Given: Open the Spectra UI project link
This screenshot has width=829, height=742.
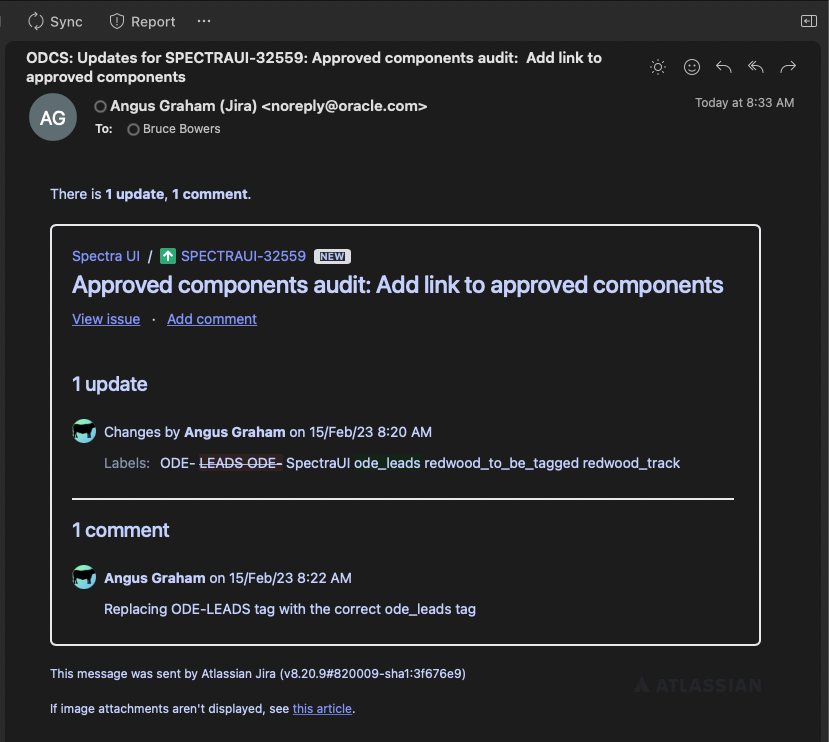Looking at the screenshot, I should (x=106, y=256).
